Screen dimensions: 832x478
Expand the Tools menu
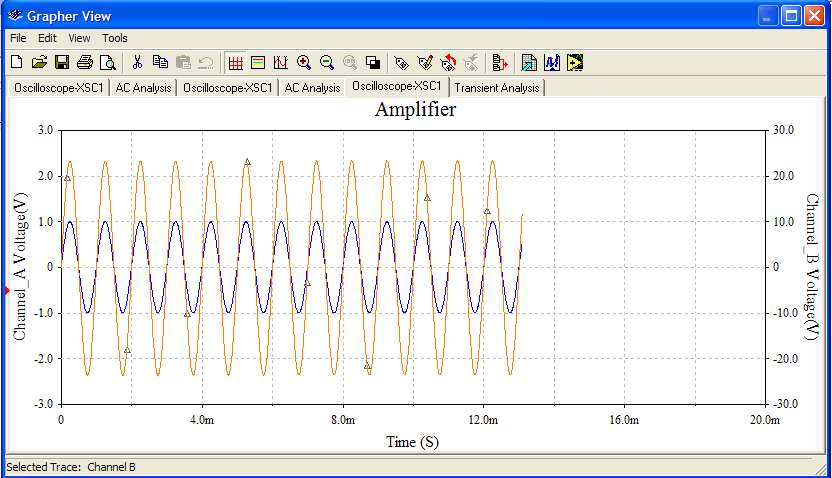[115, 38]
